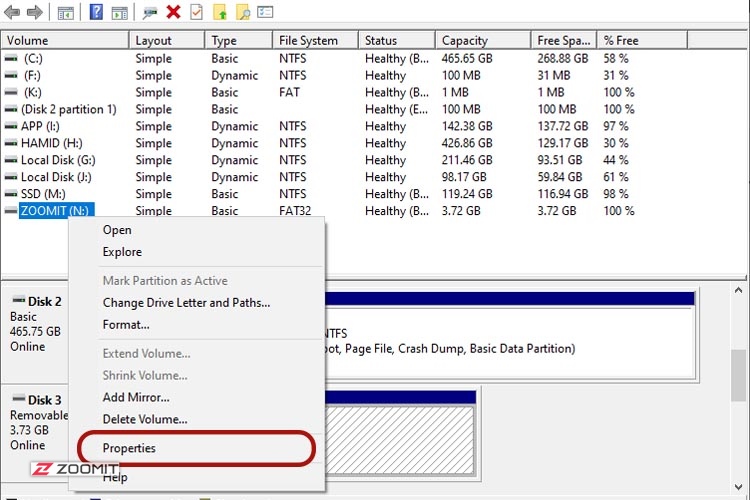
Task: Click the show/hide console tree icon
Action: coord(65,13)
